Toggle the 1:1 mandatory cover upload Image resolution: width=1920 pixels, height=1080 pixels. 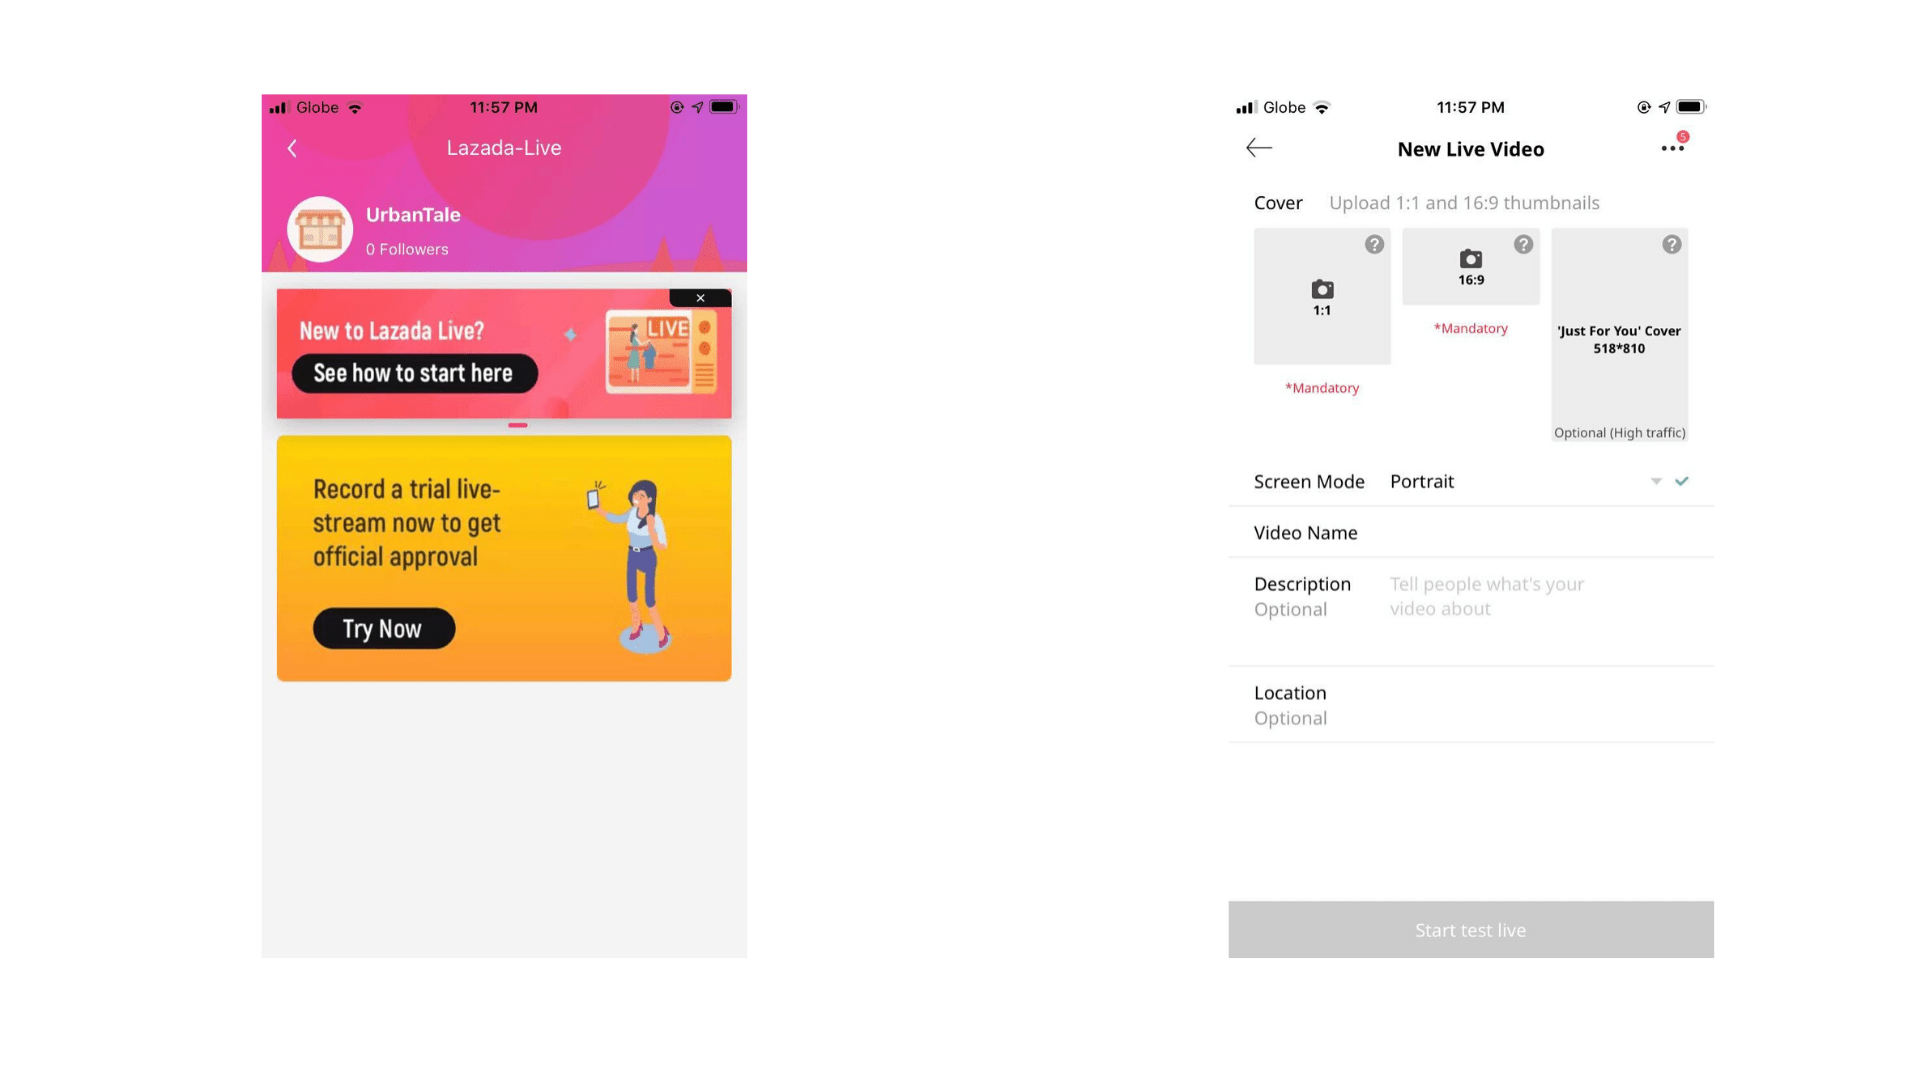tap(1321, 295)
